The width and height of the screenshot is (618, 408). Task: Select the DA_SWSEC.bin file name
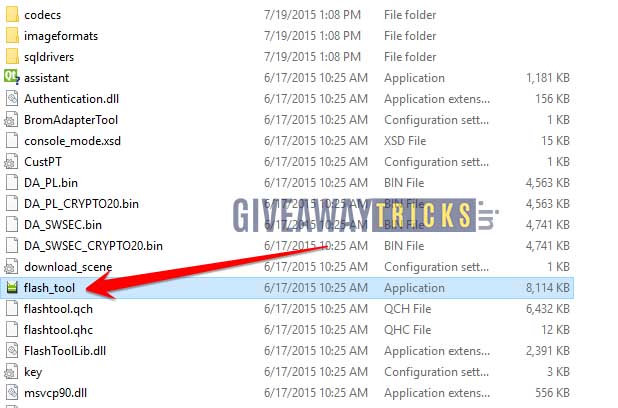point(63,225)
